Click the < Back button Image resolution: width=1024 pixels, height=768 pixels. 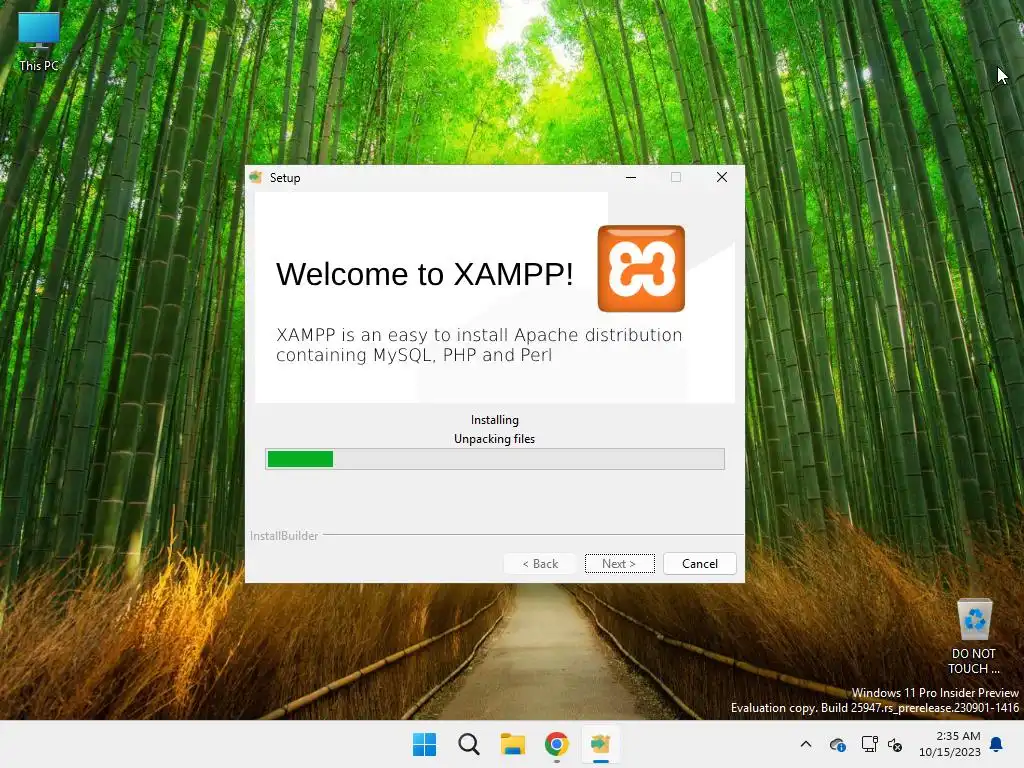tap(540, 564)
